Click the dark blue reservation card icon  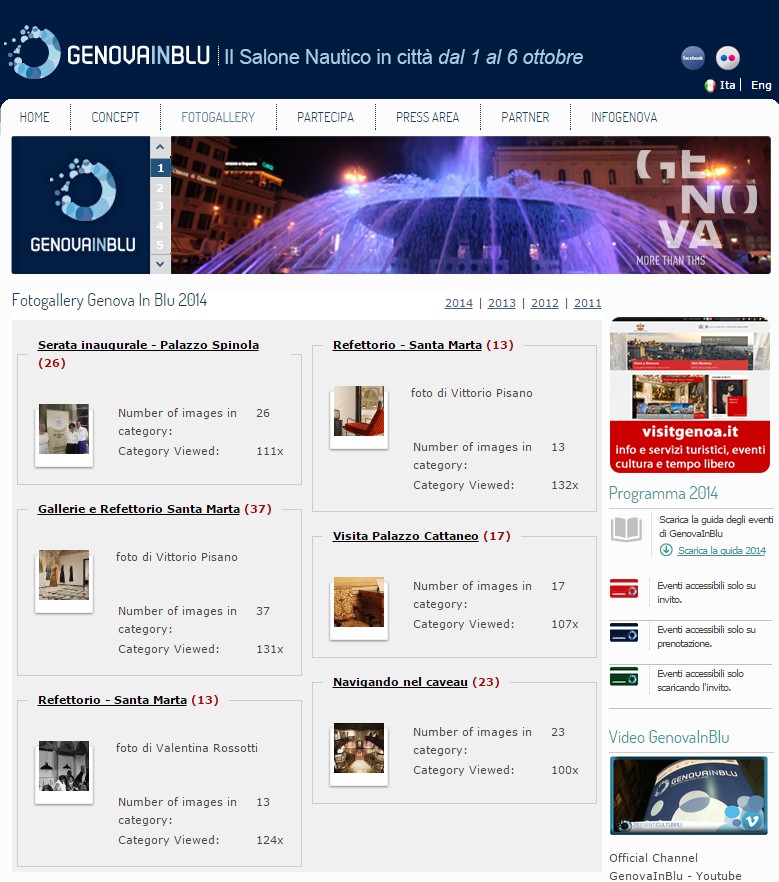coord(624,632)
